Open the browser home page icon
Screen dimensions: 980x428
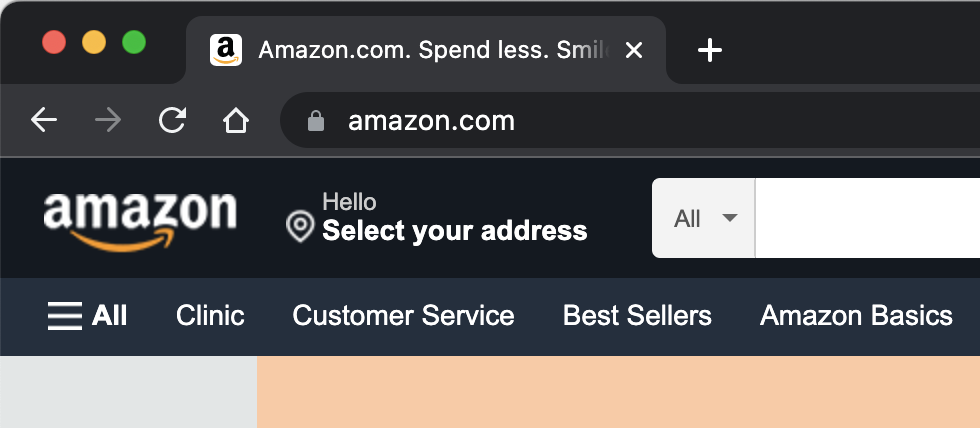coord(236,120)
